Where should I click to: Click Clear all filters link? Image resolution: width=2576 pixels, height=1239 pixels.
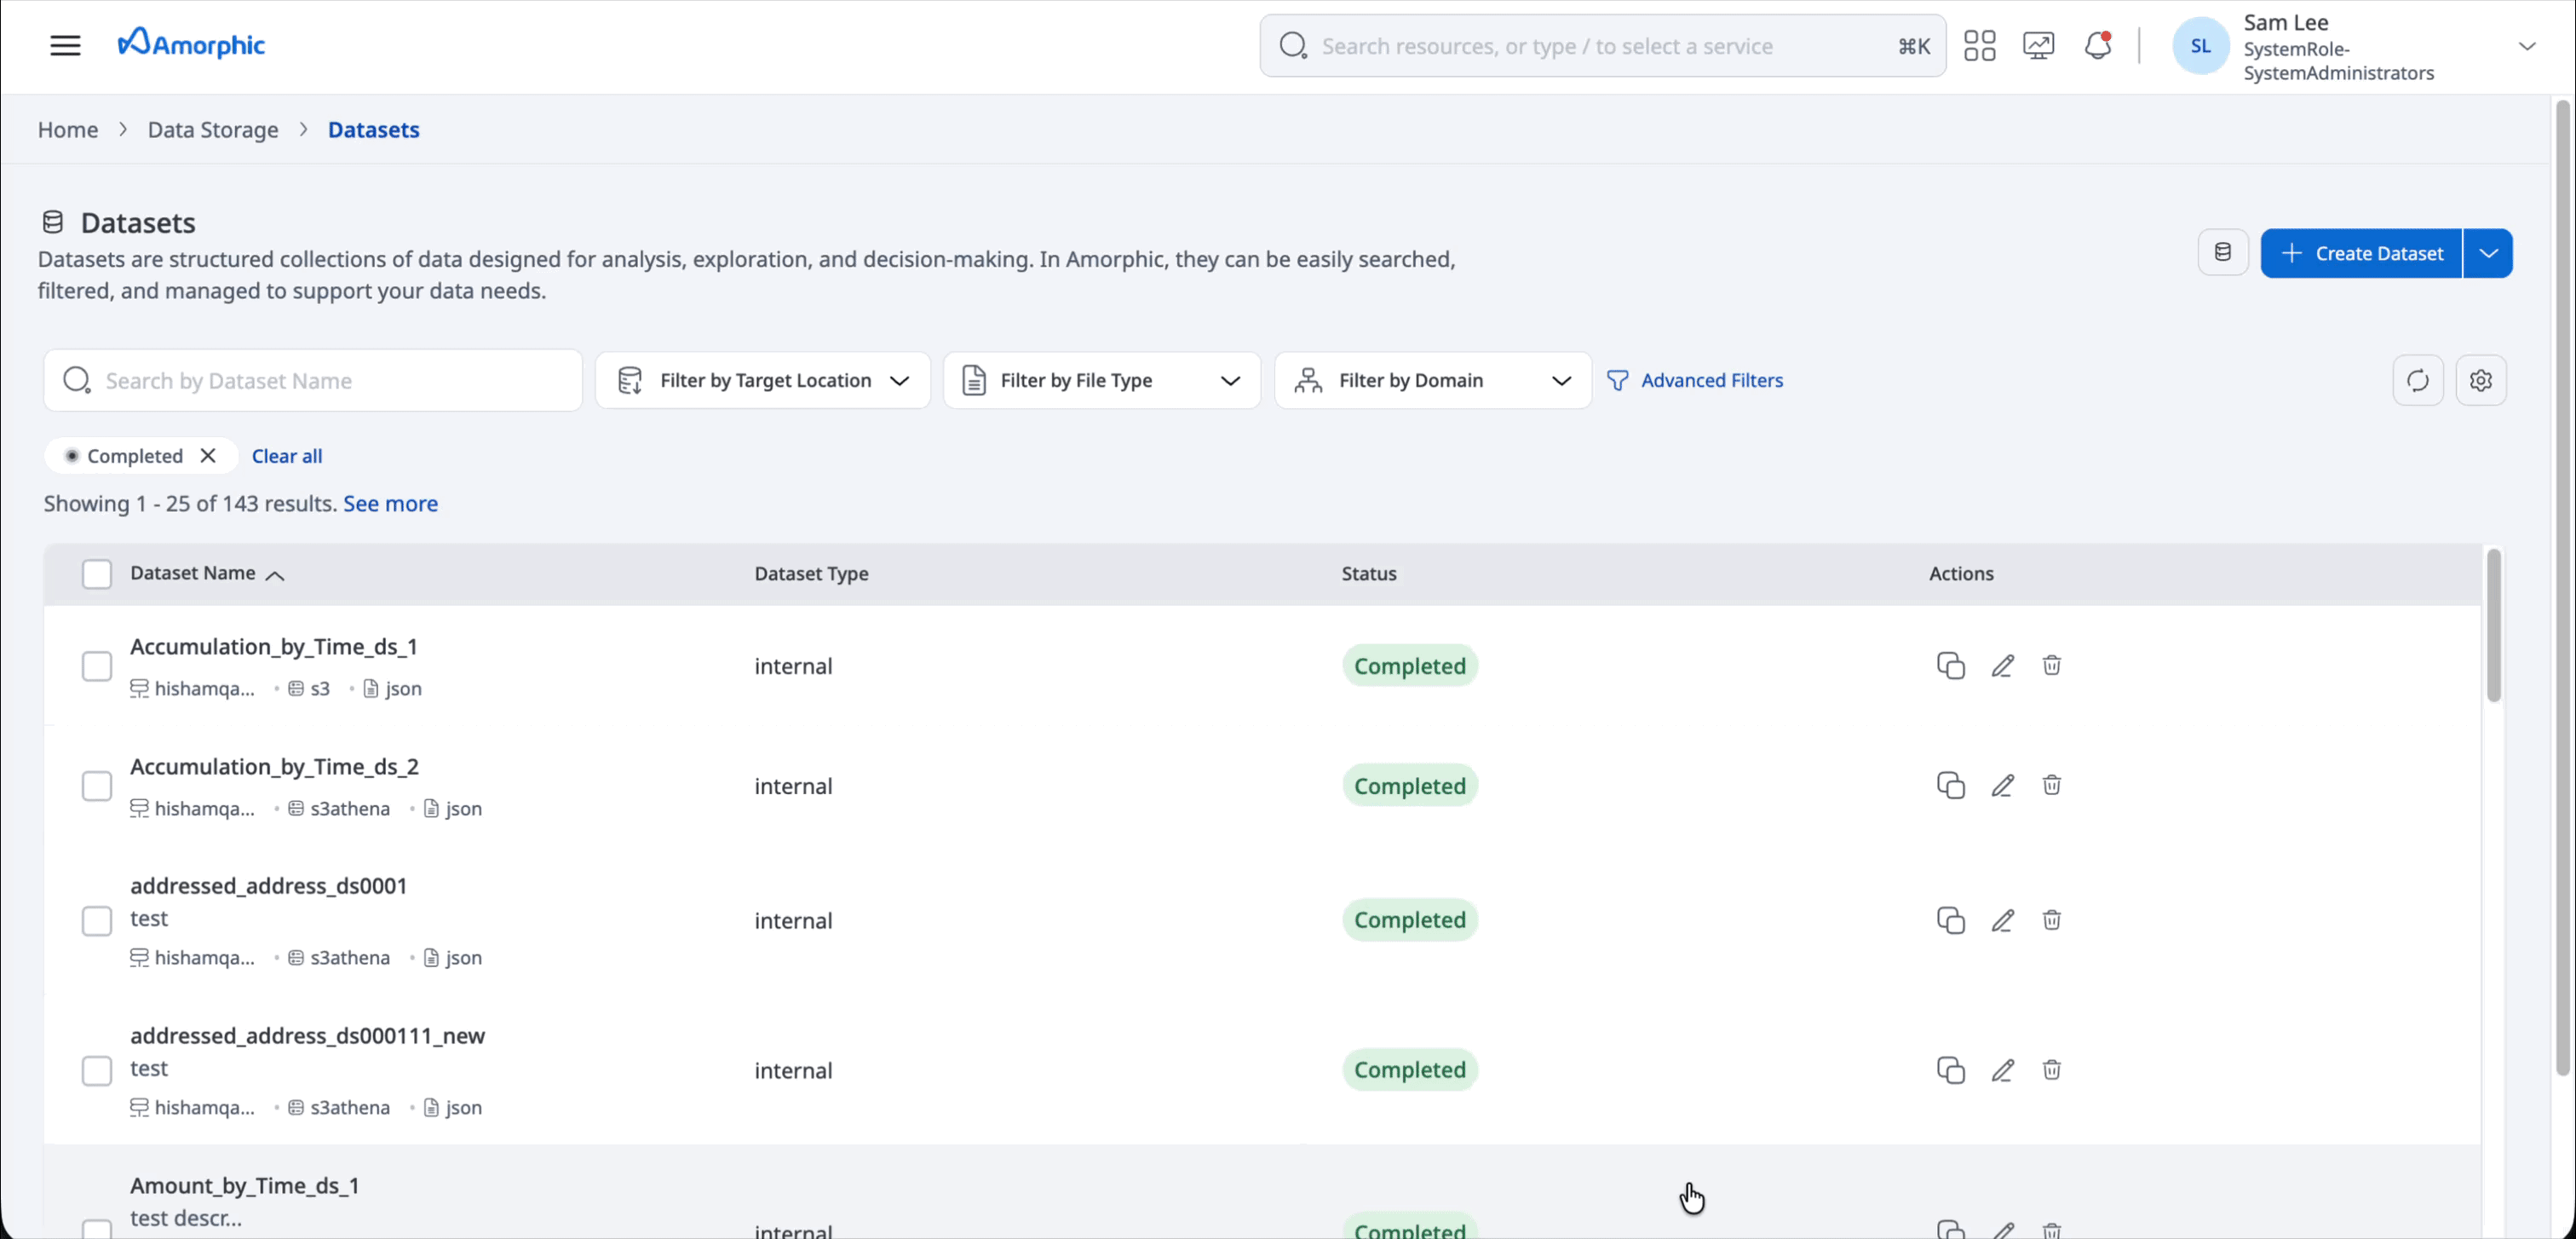coord(287,456)
